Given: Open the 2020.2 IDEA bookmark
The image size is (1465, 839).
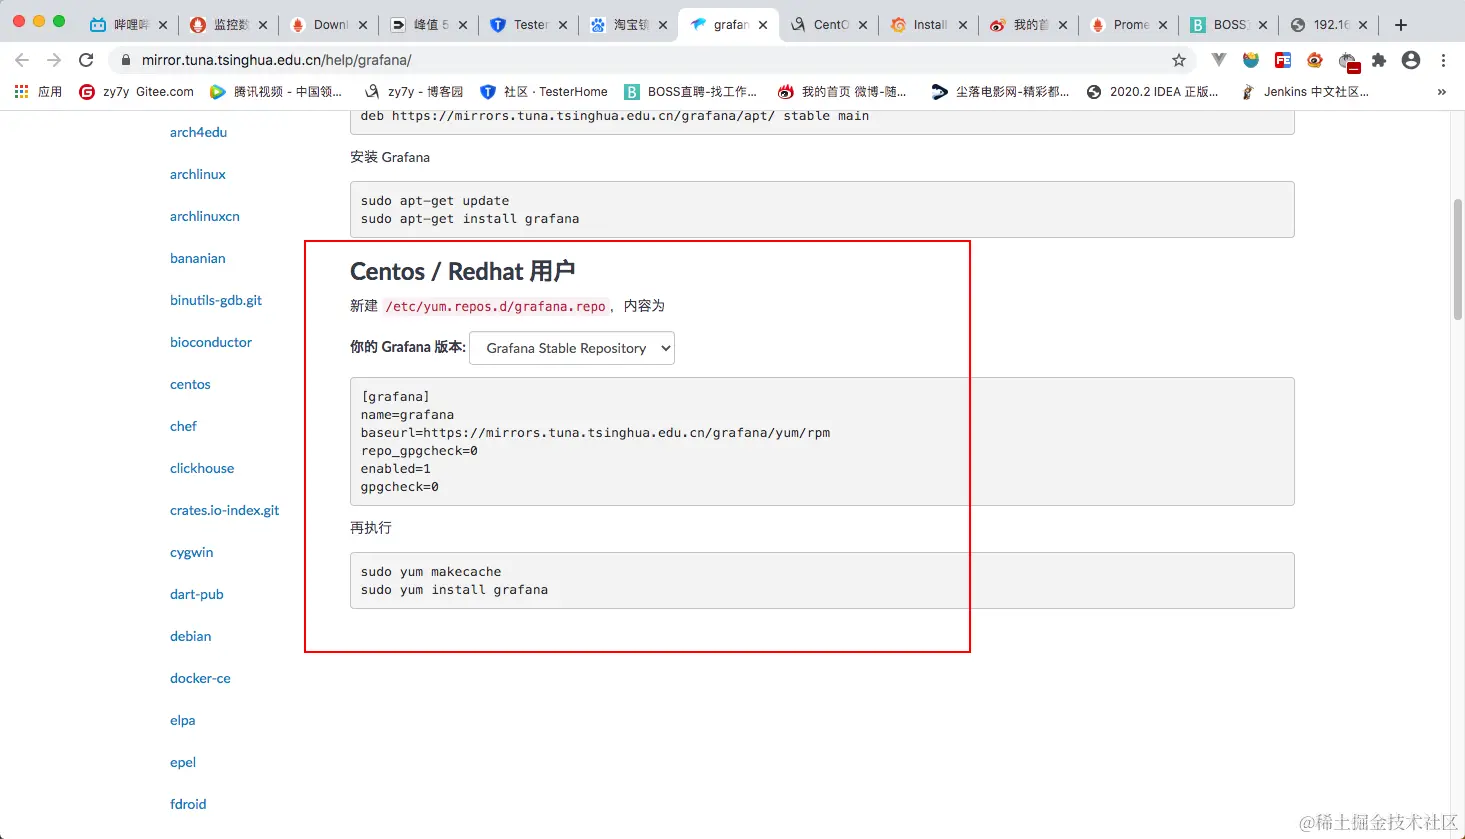Looking at the screenshot, I should pyautogui.click(x=1152, y=91).
